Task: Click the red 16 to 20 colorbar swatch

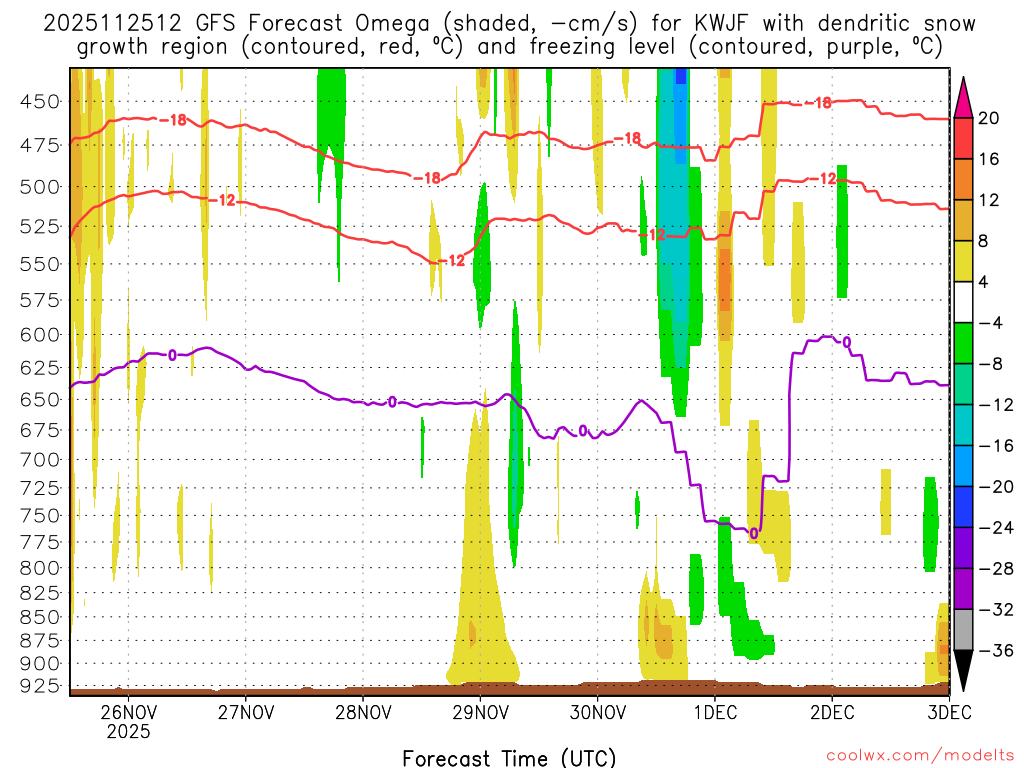Action: [963, 138]
